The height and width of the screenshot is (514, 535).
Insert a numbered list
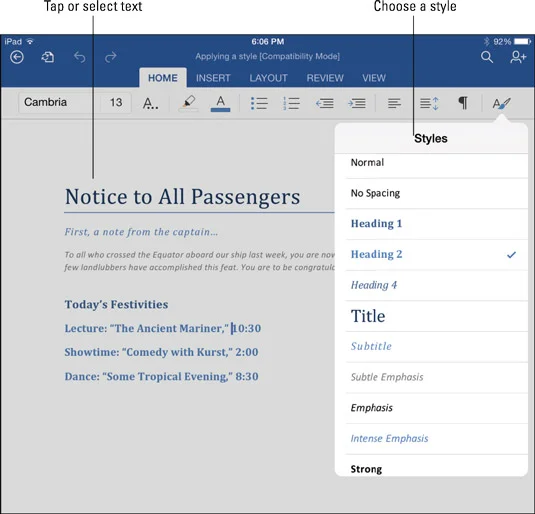(x=291, y=103)
